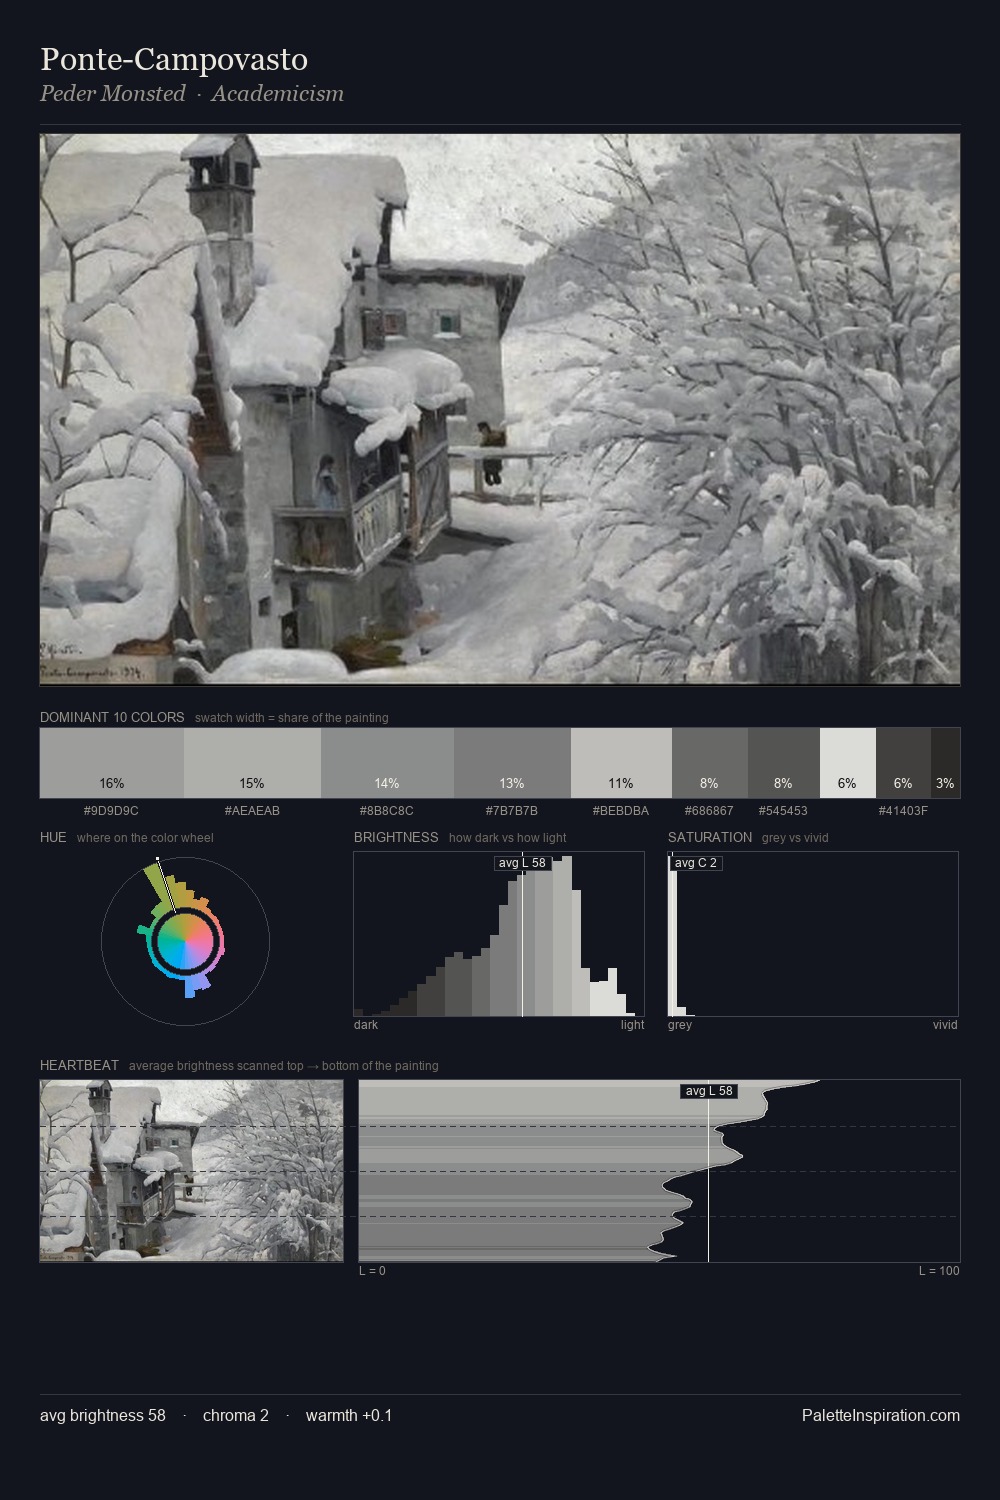Click the #BEBDBA hex code
The width and height of the screenshot is (1000, 1500).
pyautogui.click(x=621, y=811)
